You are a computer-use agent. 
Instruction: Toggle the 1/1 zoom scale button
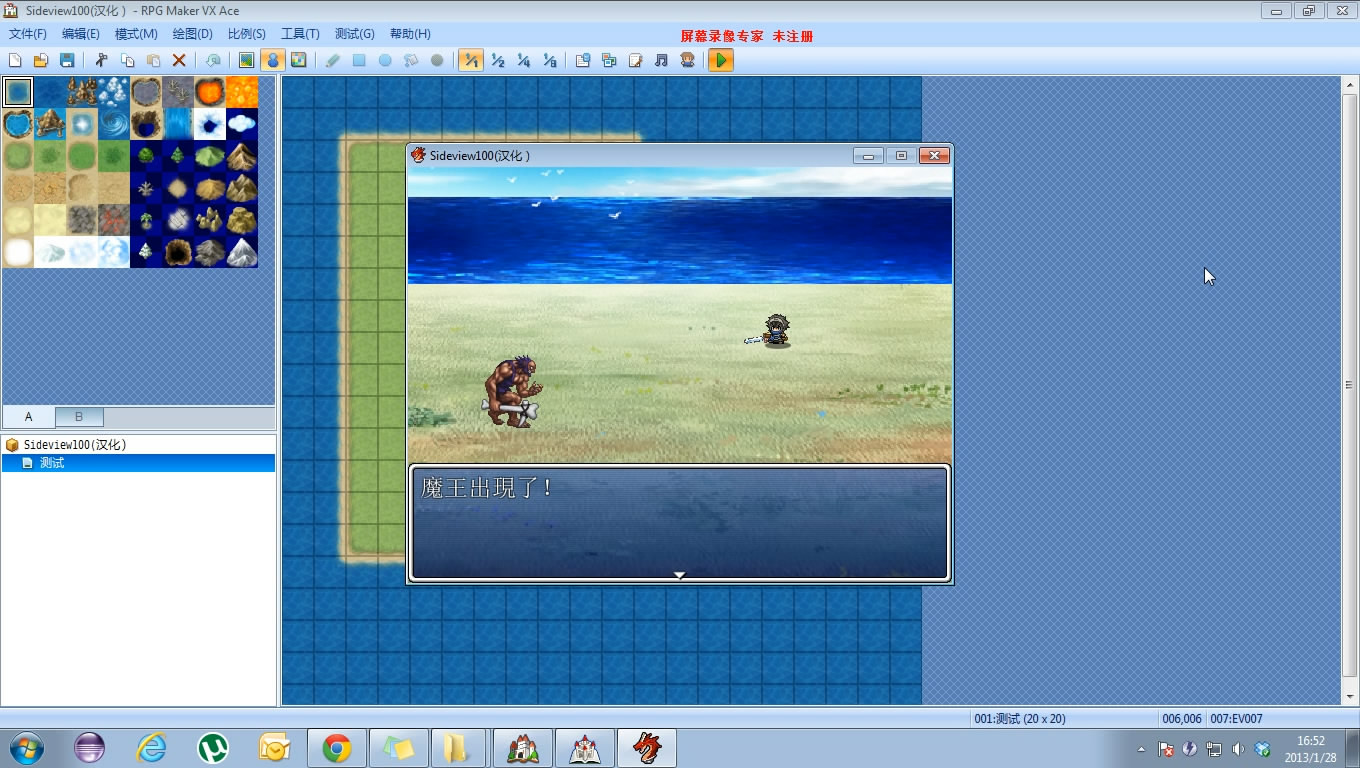tap(471, 60)
